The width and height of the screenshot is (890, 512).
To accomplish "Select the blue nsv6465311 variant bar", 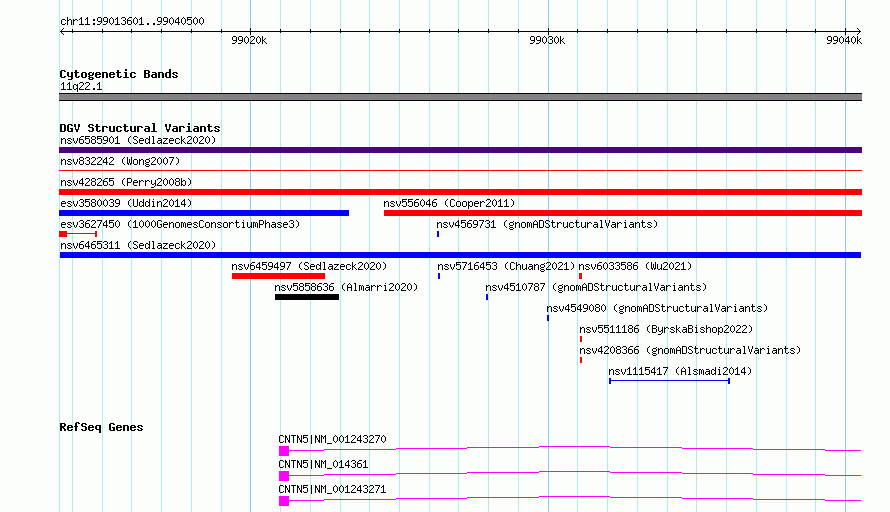I will (460, 255).
